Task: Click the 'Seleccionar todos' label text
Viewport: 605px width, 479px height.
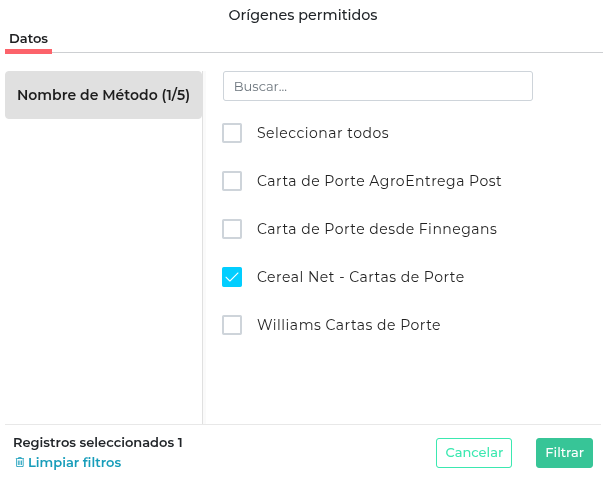Action: coord(322,133)
